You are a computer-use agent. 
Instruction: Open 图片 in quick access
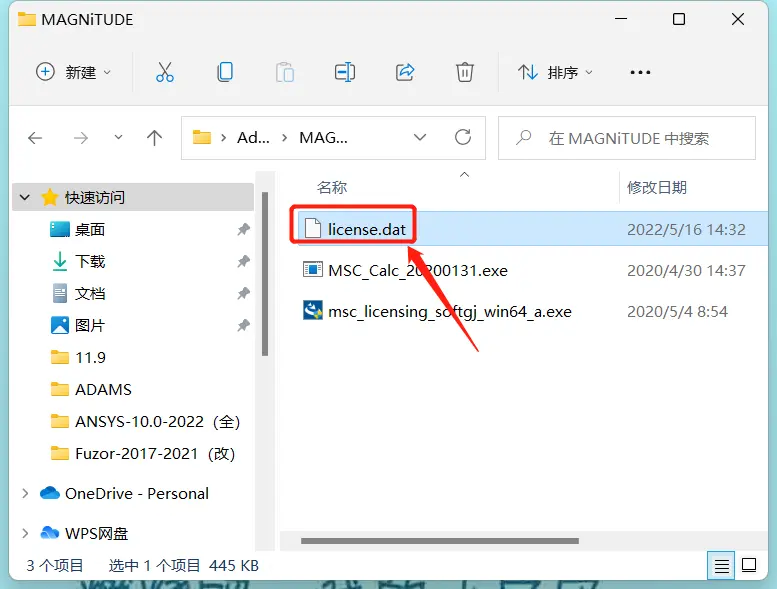tap(90, 325)
